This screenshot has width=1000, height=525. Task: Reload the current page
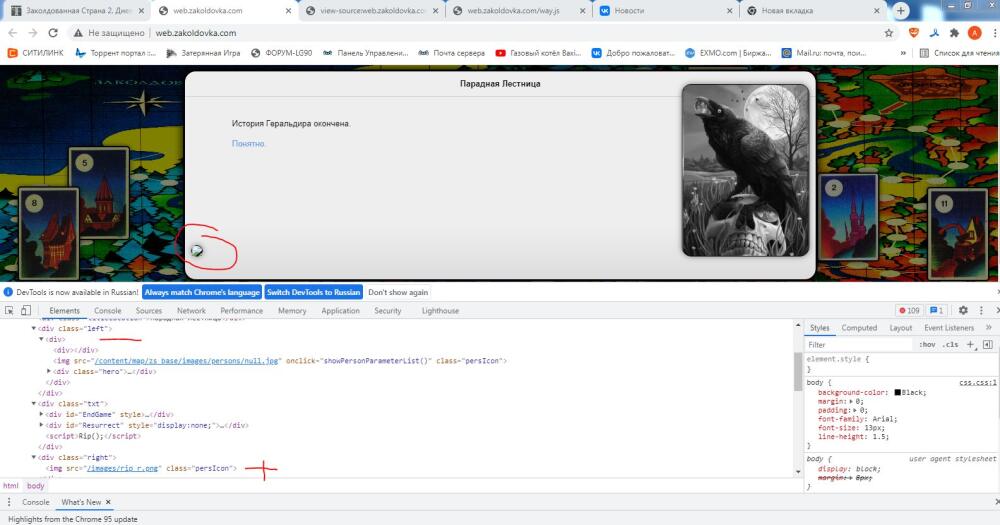pyautogui.click(x=53, y=33)
